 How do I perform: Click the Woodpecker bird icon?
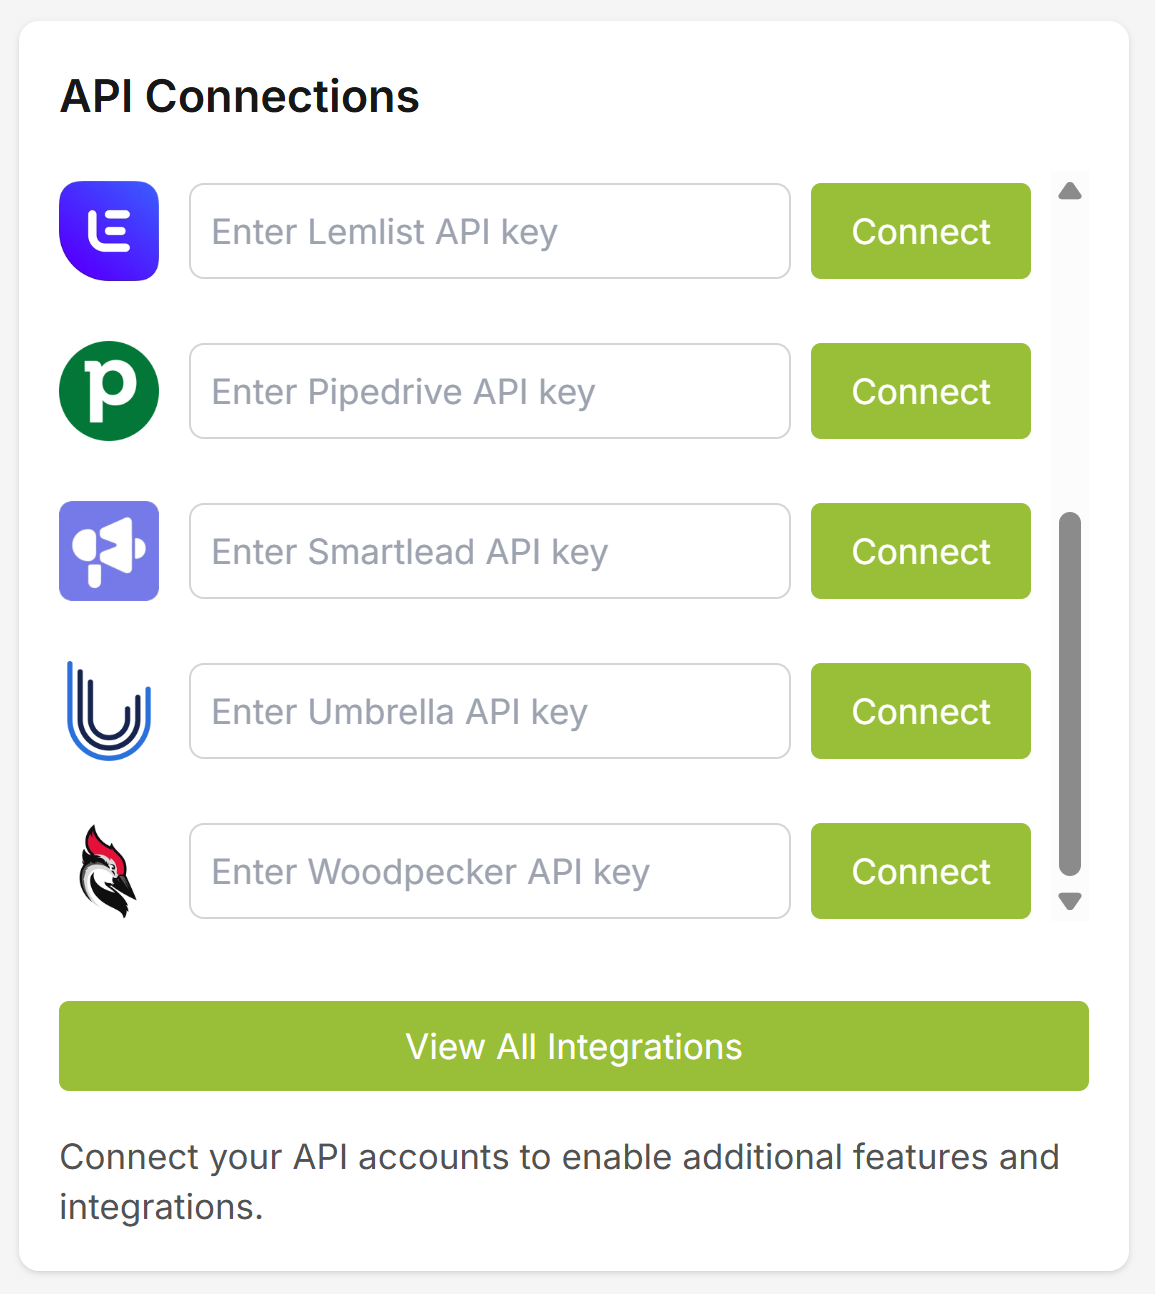click(109, 871)
